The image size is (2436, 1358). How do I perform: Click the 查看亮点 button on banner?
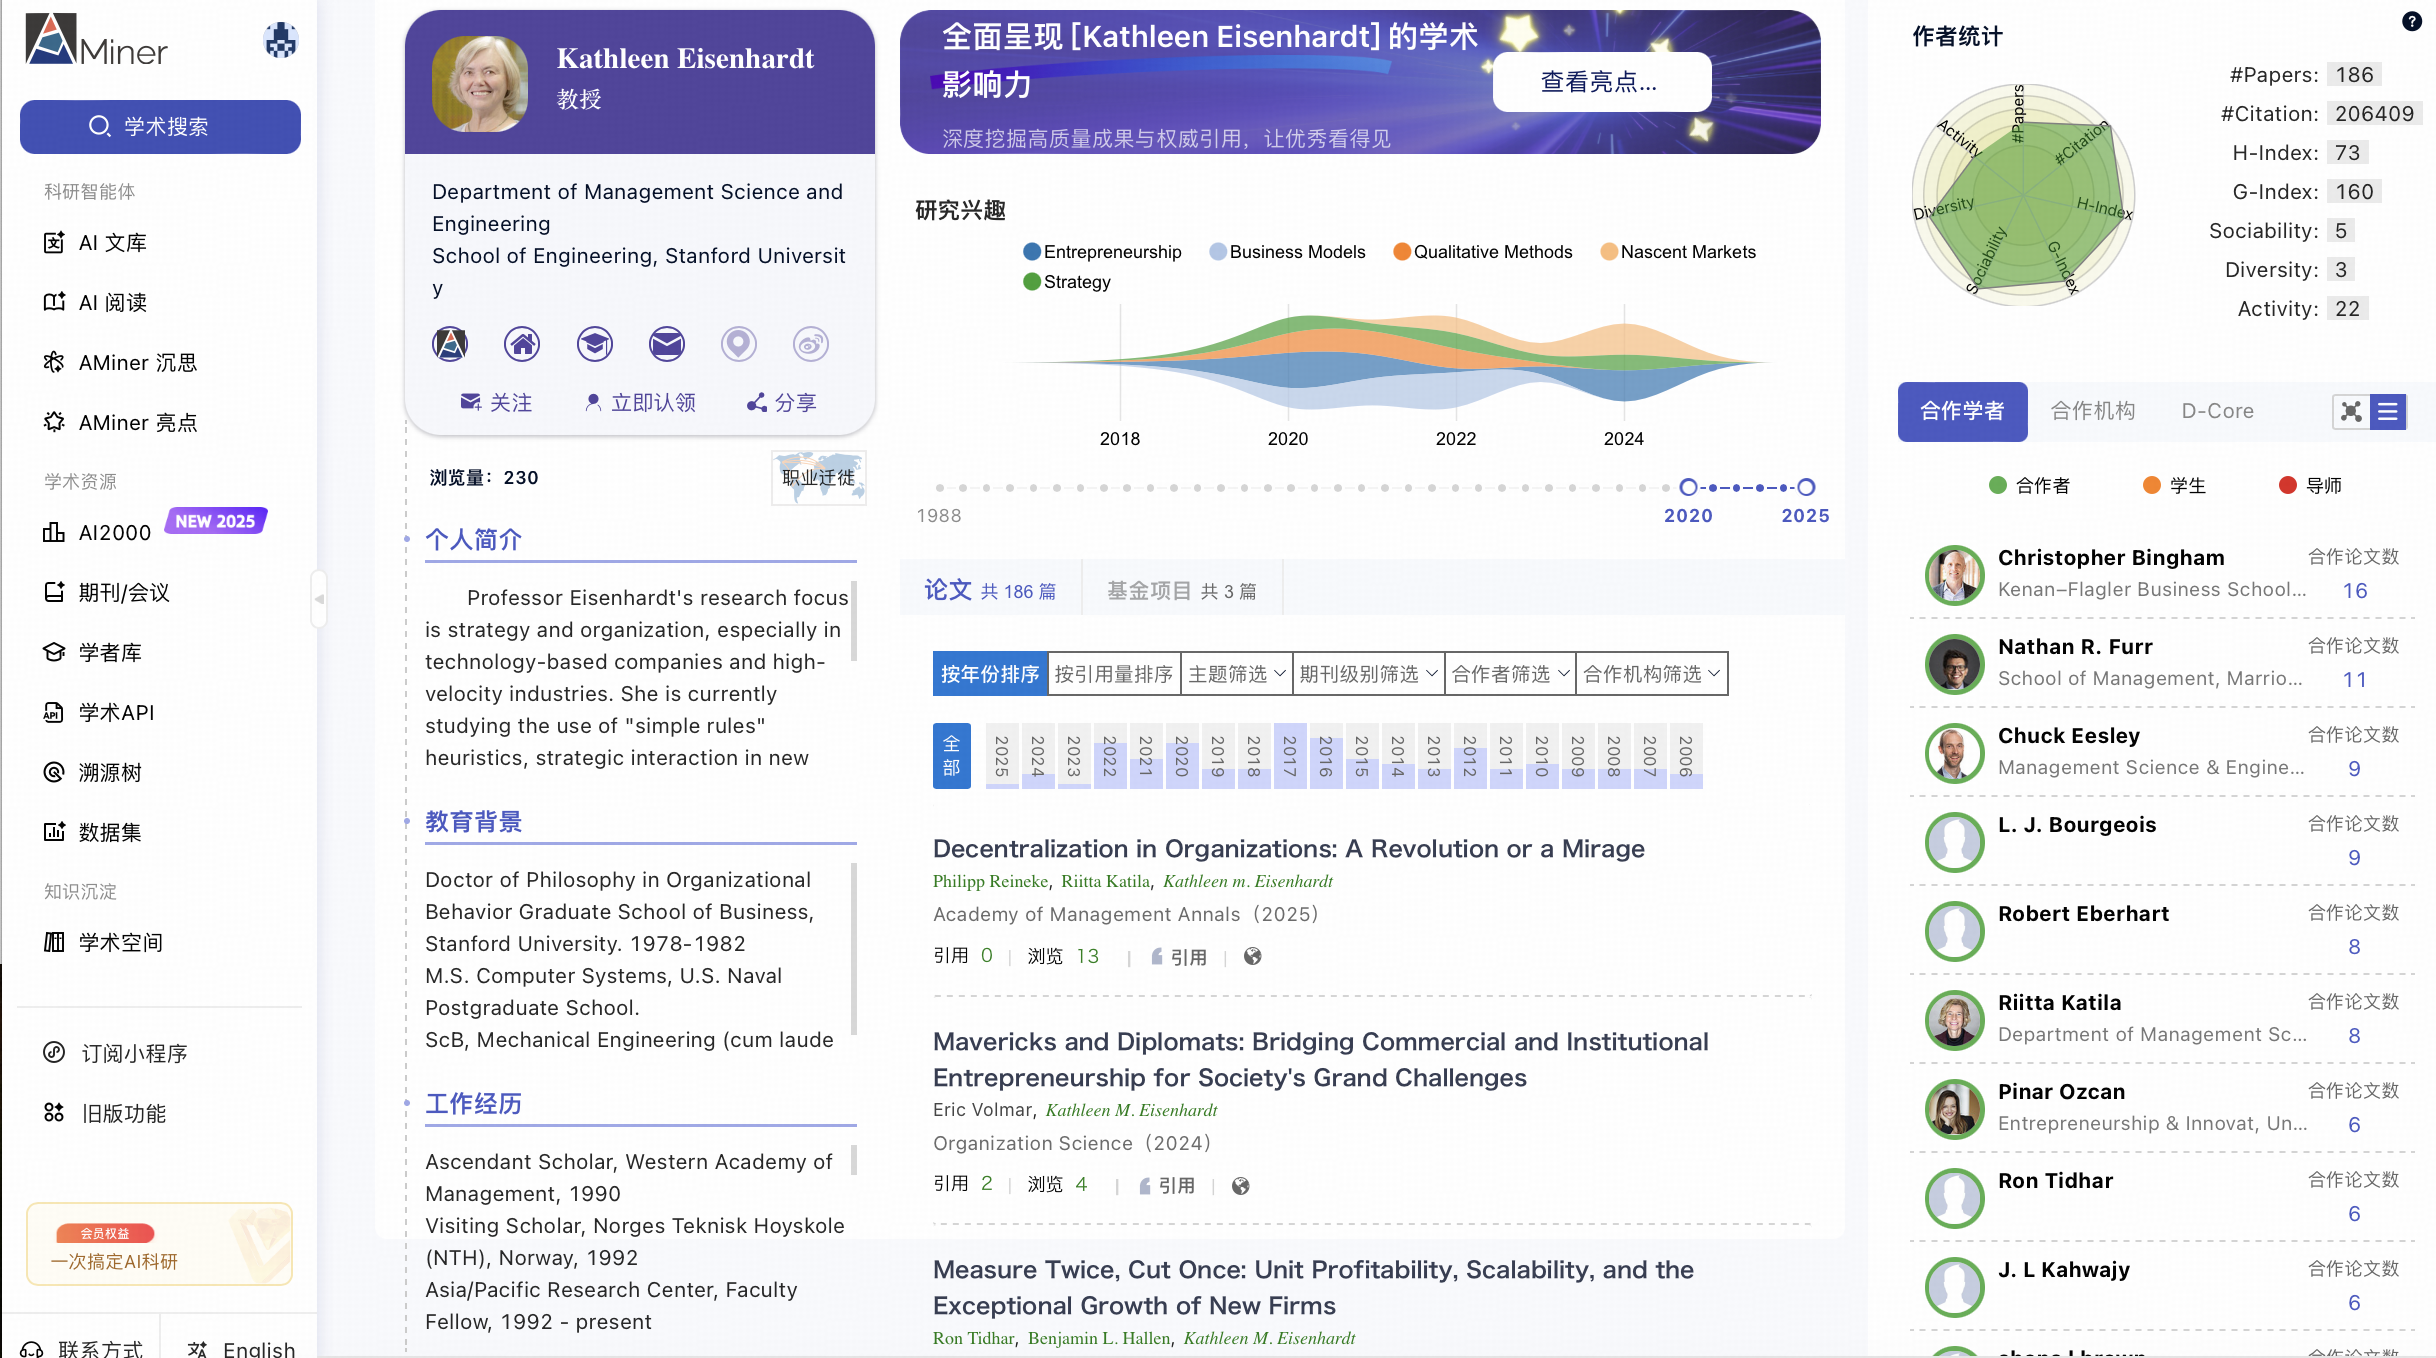click(1600, 82)
